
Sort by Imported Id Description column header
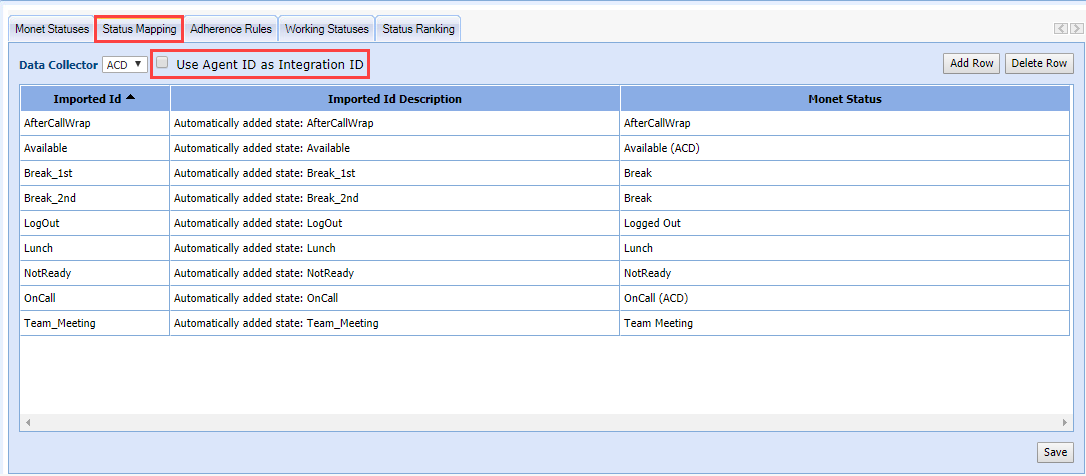click(395, 99)
